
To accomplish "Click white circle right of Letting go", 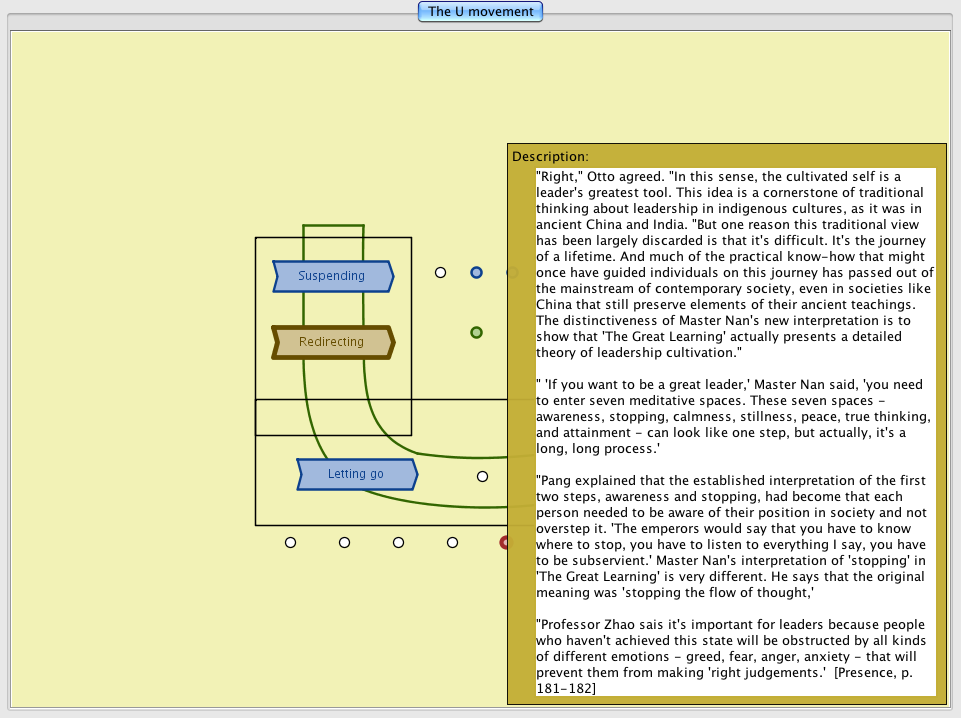I will click(482, 477).
